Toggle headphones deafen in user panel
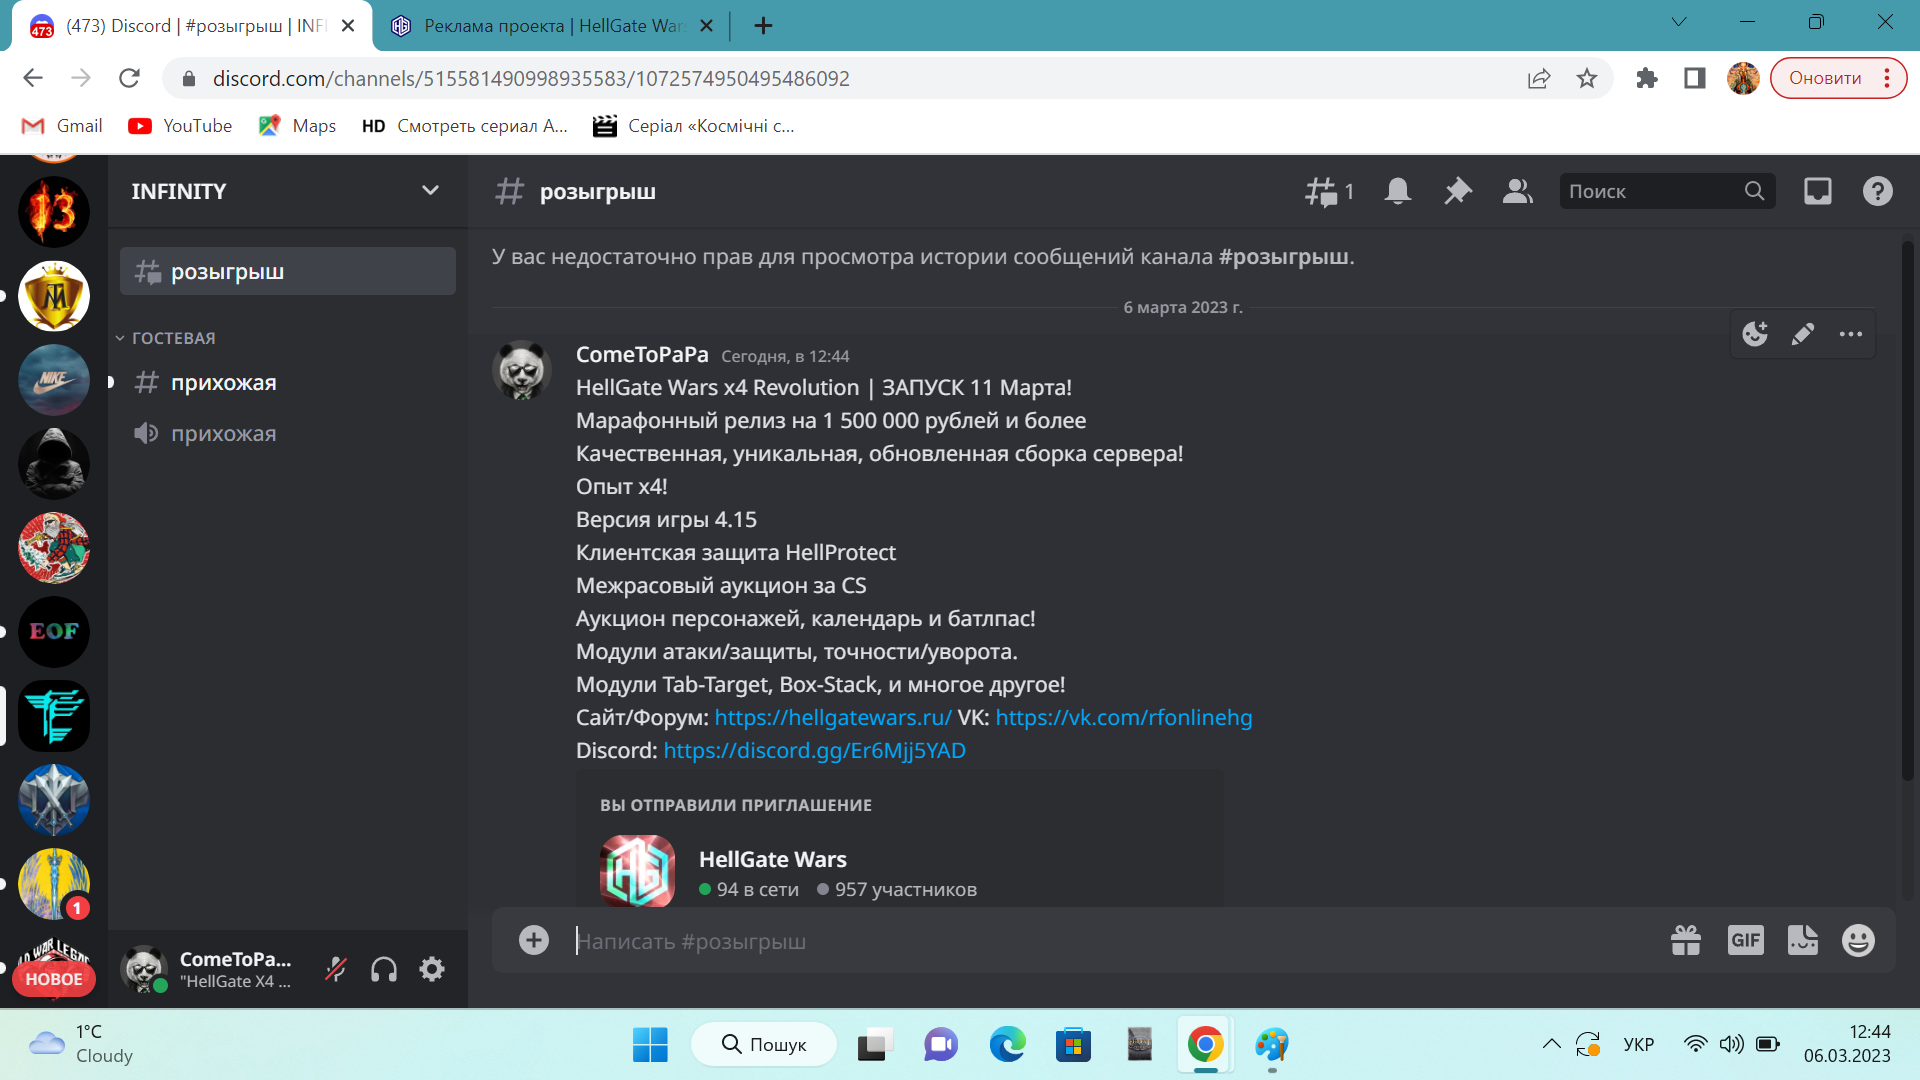This screenshot has height=1080, width=1920. point(384,969)
